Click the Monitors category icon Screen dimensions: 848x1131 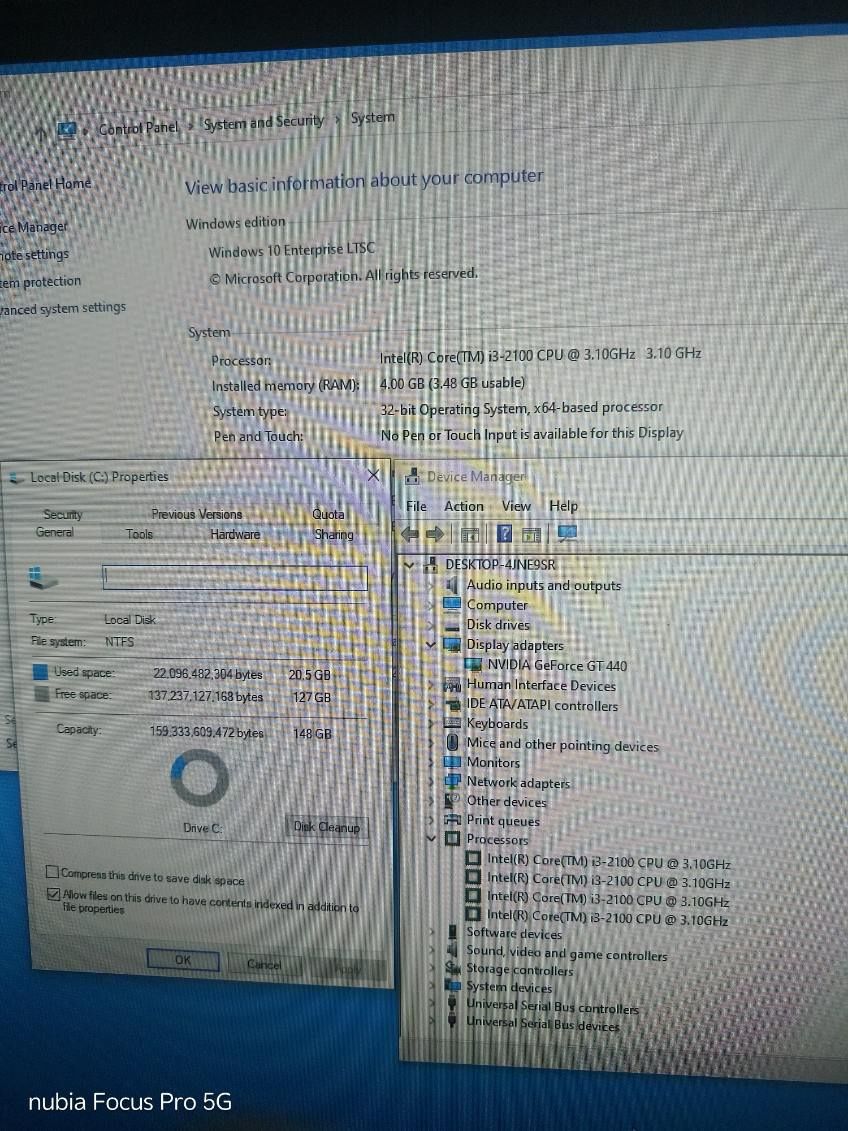click(x=452, y=762)
